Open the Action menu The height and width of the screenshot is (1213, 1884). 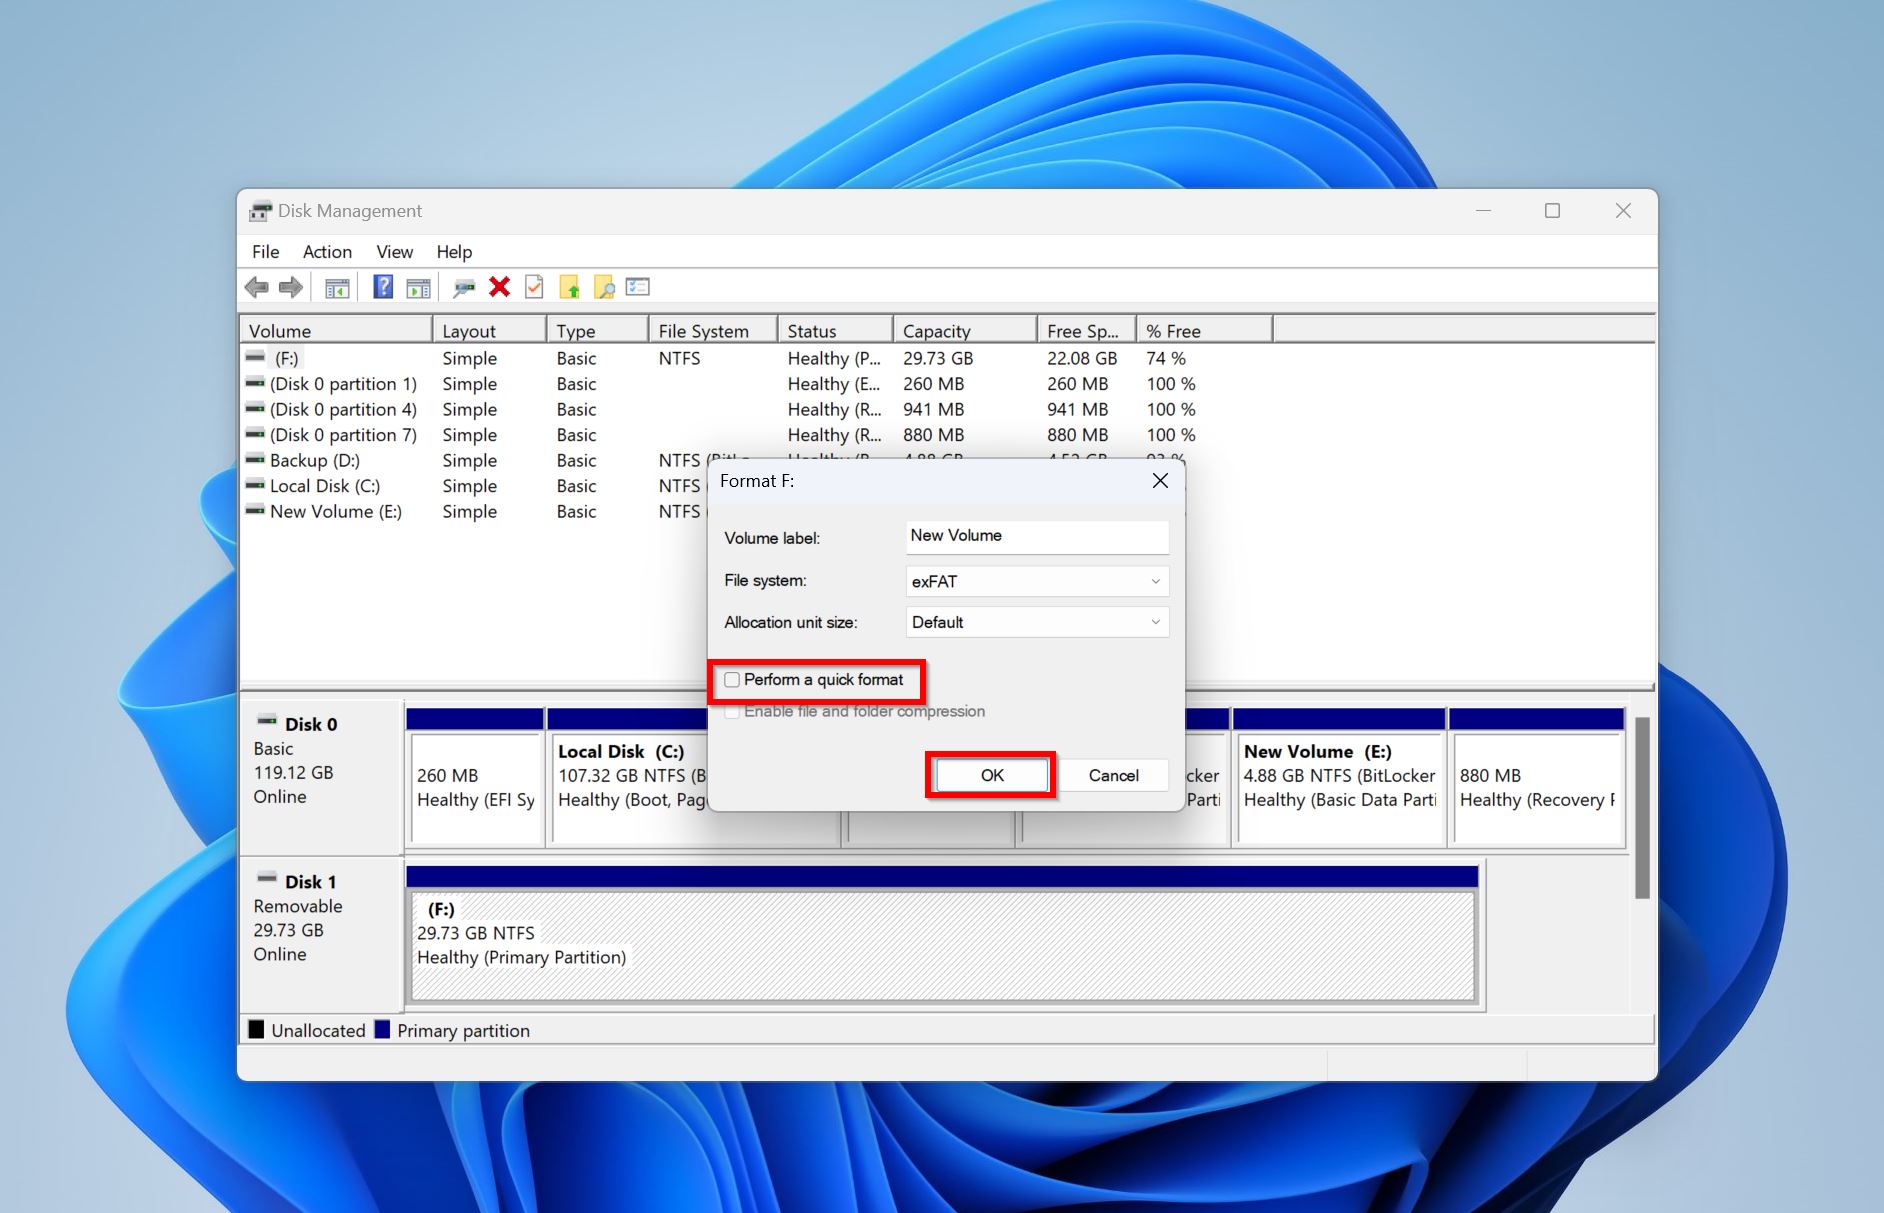[327, 252]
